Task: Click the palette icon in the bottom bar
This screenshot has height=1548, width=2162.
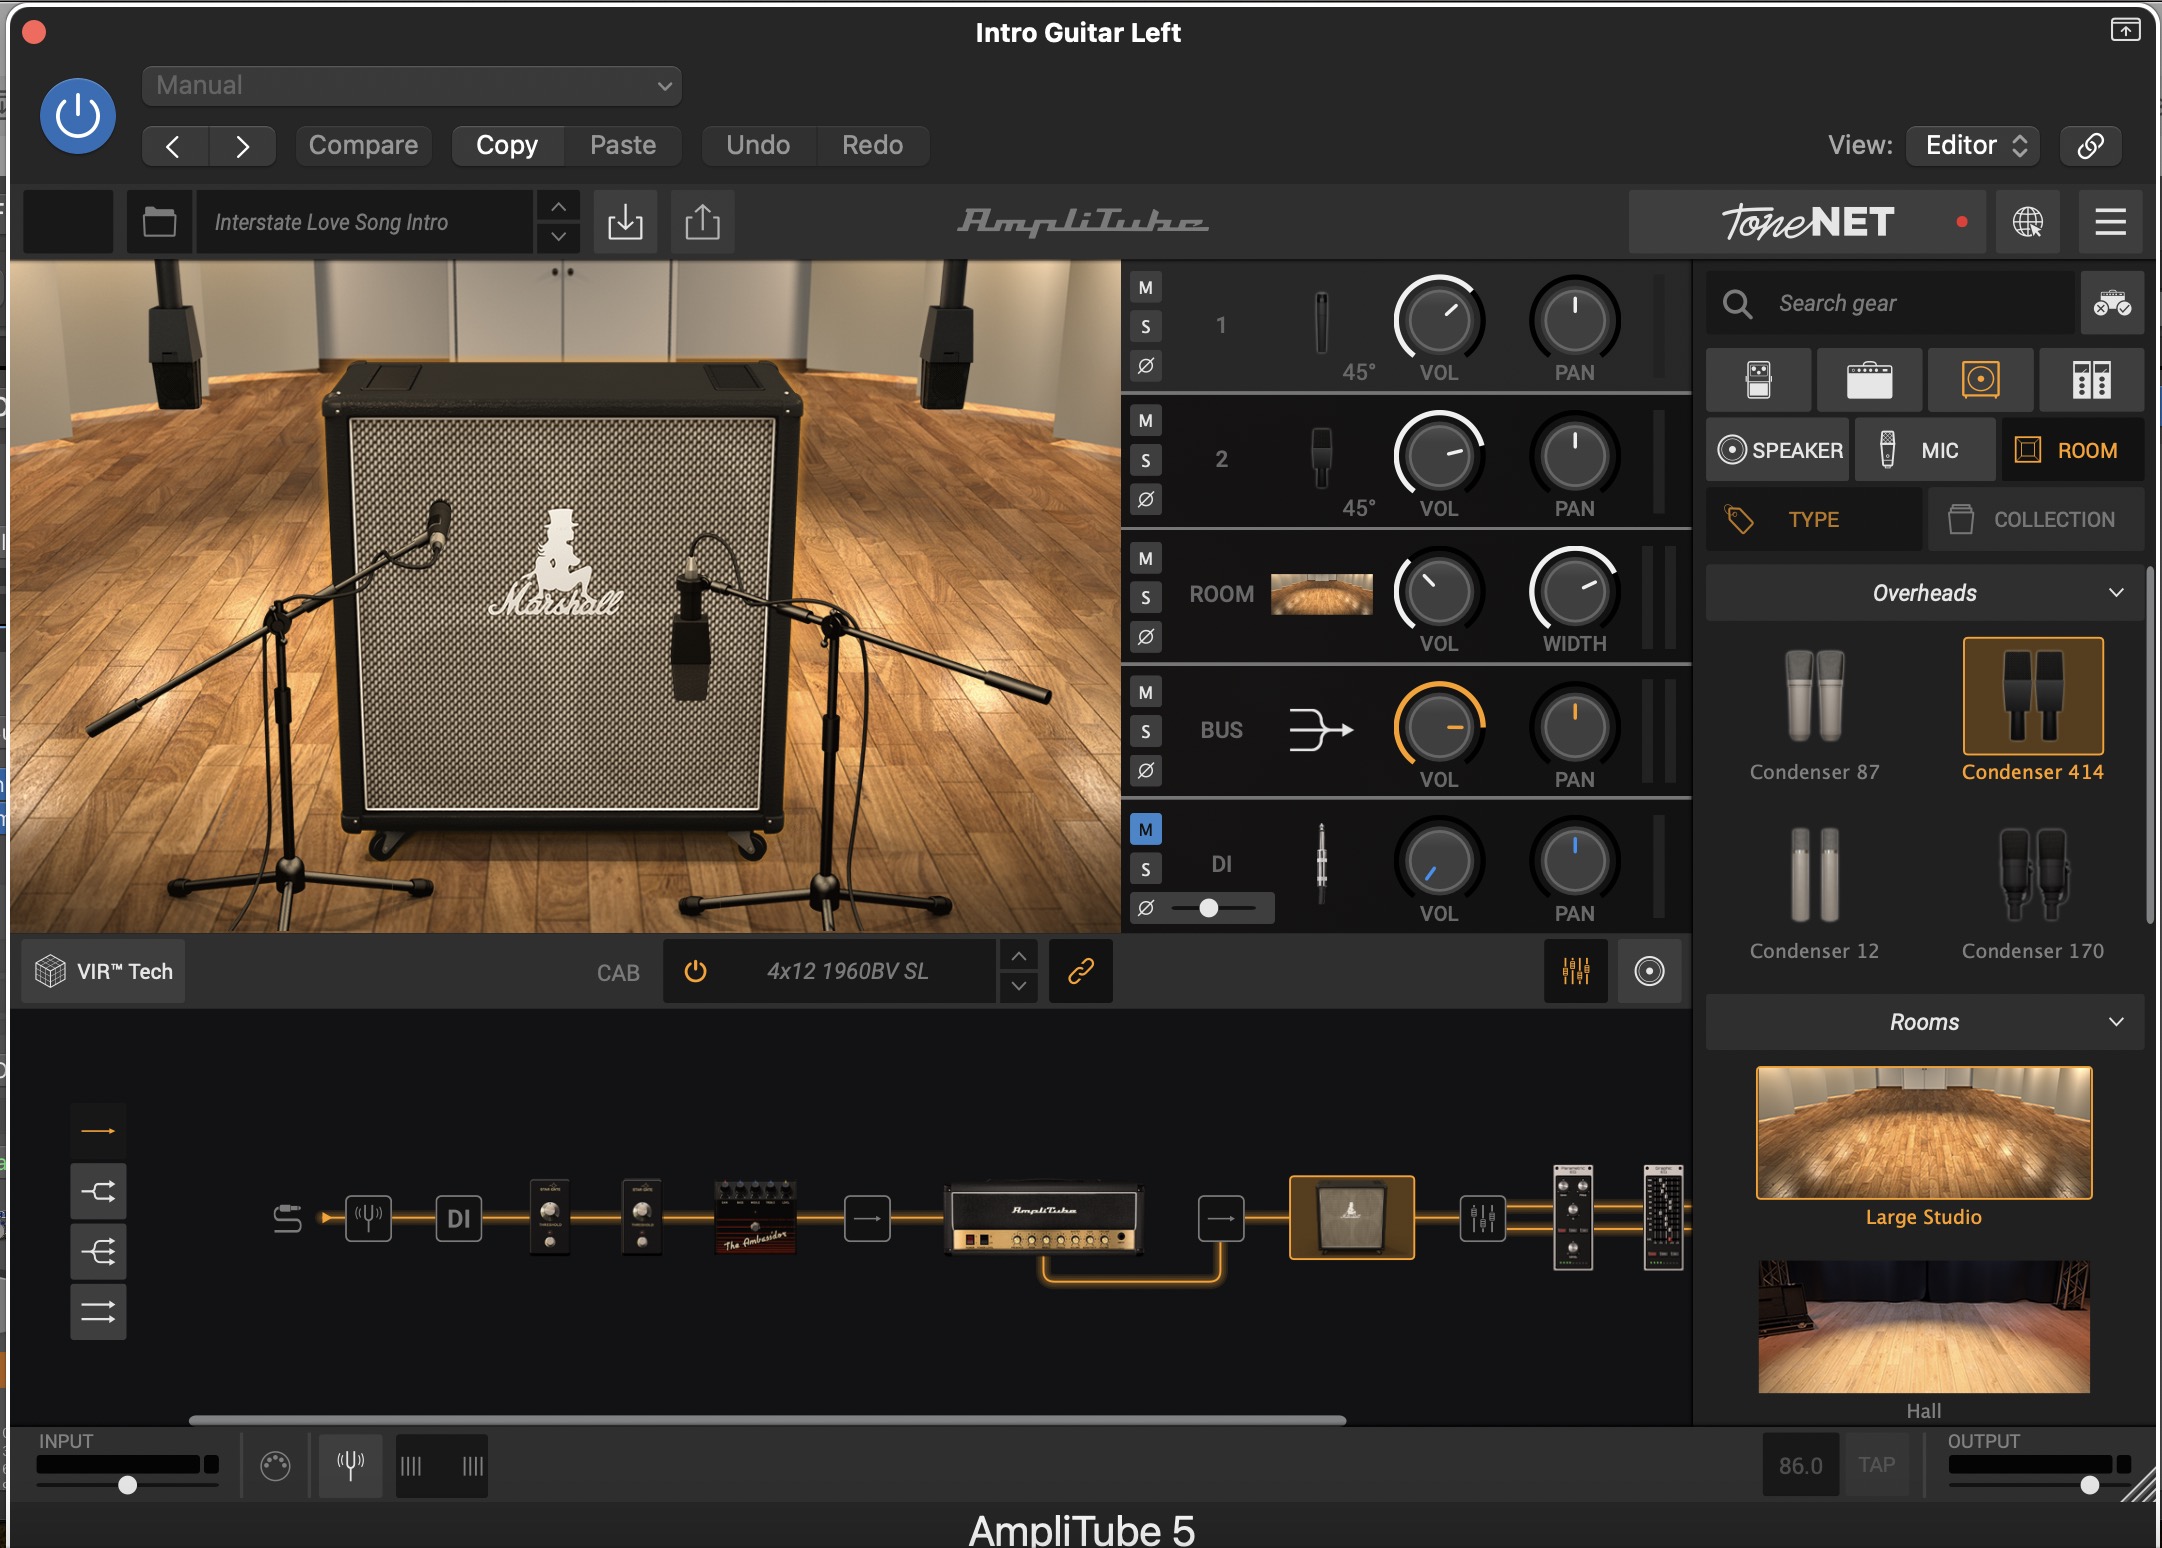Action: coord(275,1466)
